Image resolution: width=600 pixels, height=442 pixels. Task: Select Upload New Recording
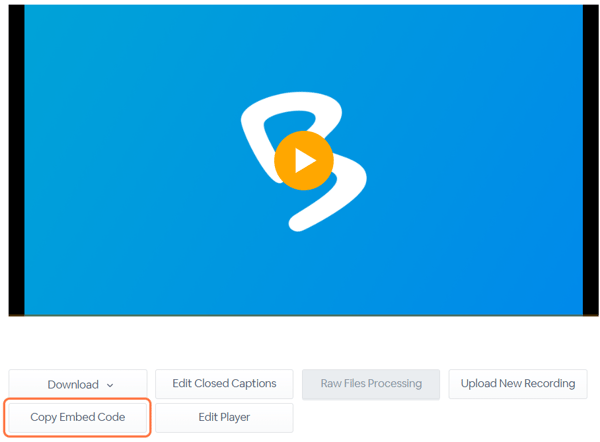(518, 384)
